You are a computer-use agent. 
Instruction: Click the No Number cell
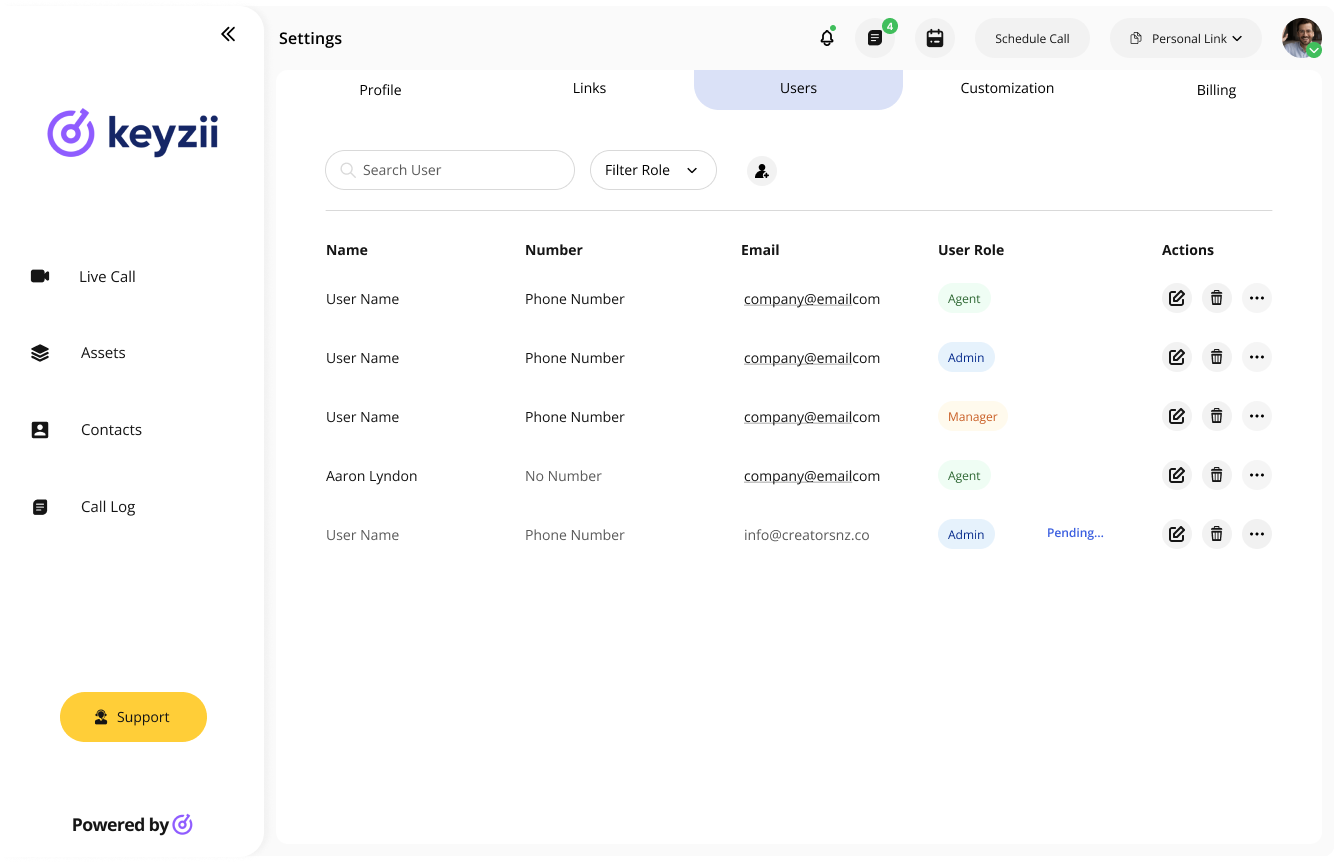click(x=563, y=476)
